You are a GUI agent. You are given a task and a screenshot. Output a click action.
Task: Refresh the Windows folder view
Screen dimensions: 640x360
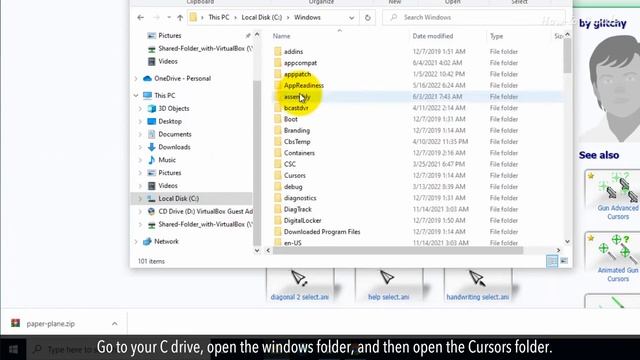tap(367, 18)
